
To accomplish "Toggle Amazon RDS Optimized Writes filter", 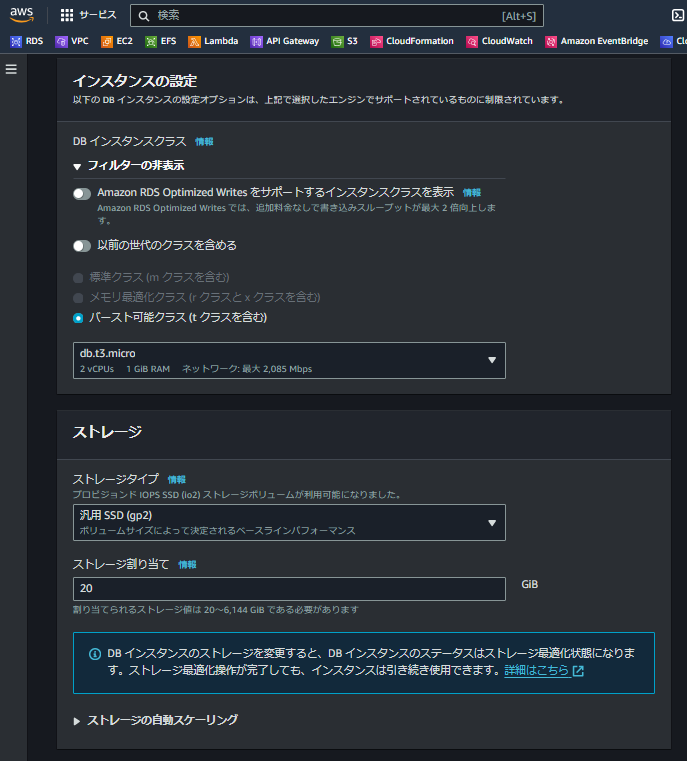I will tap(82, 194).
